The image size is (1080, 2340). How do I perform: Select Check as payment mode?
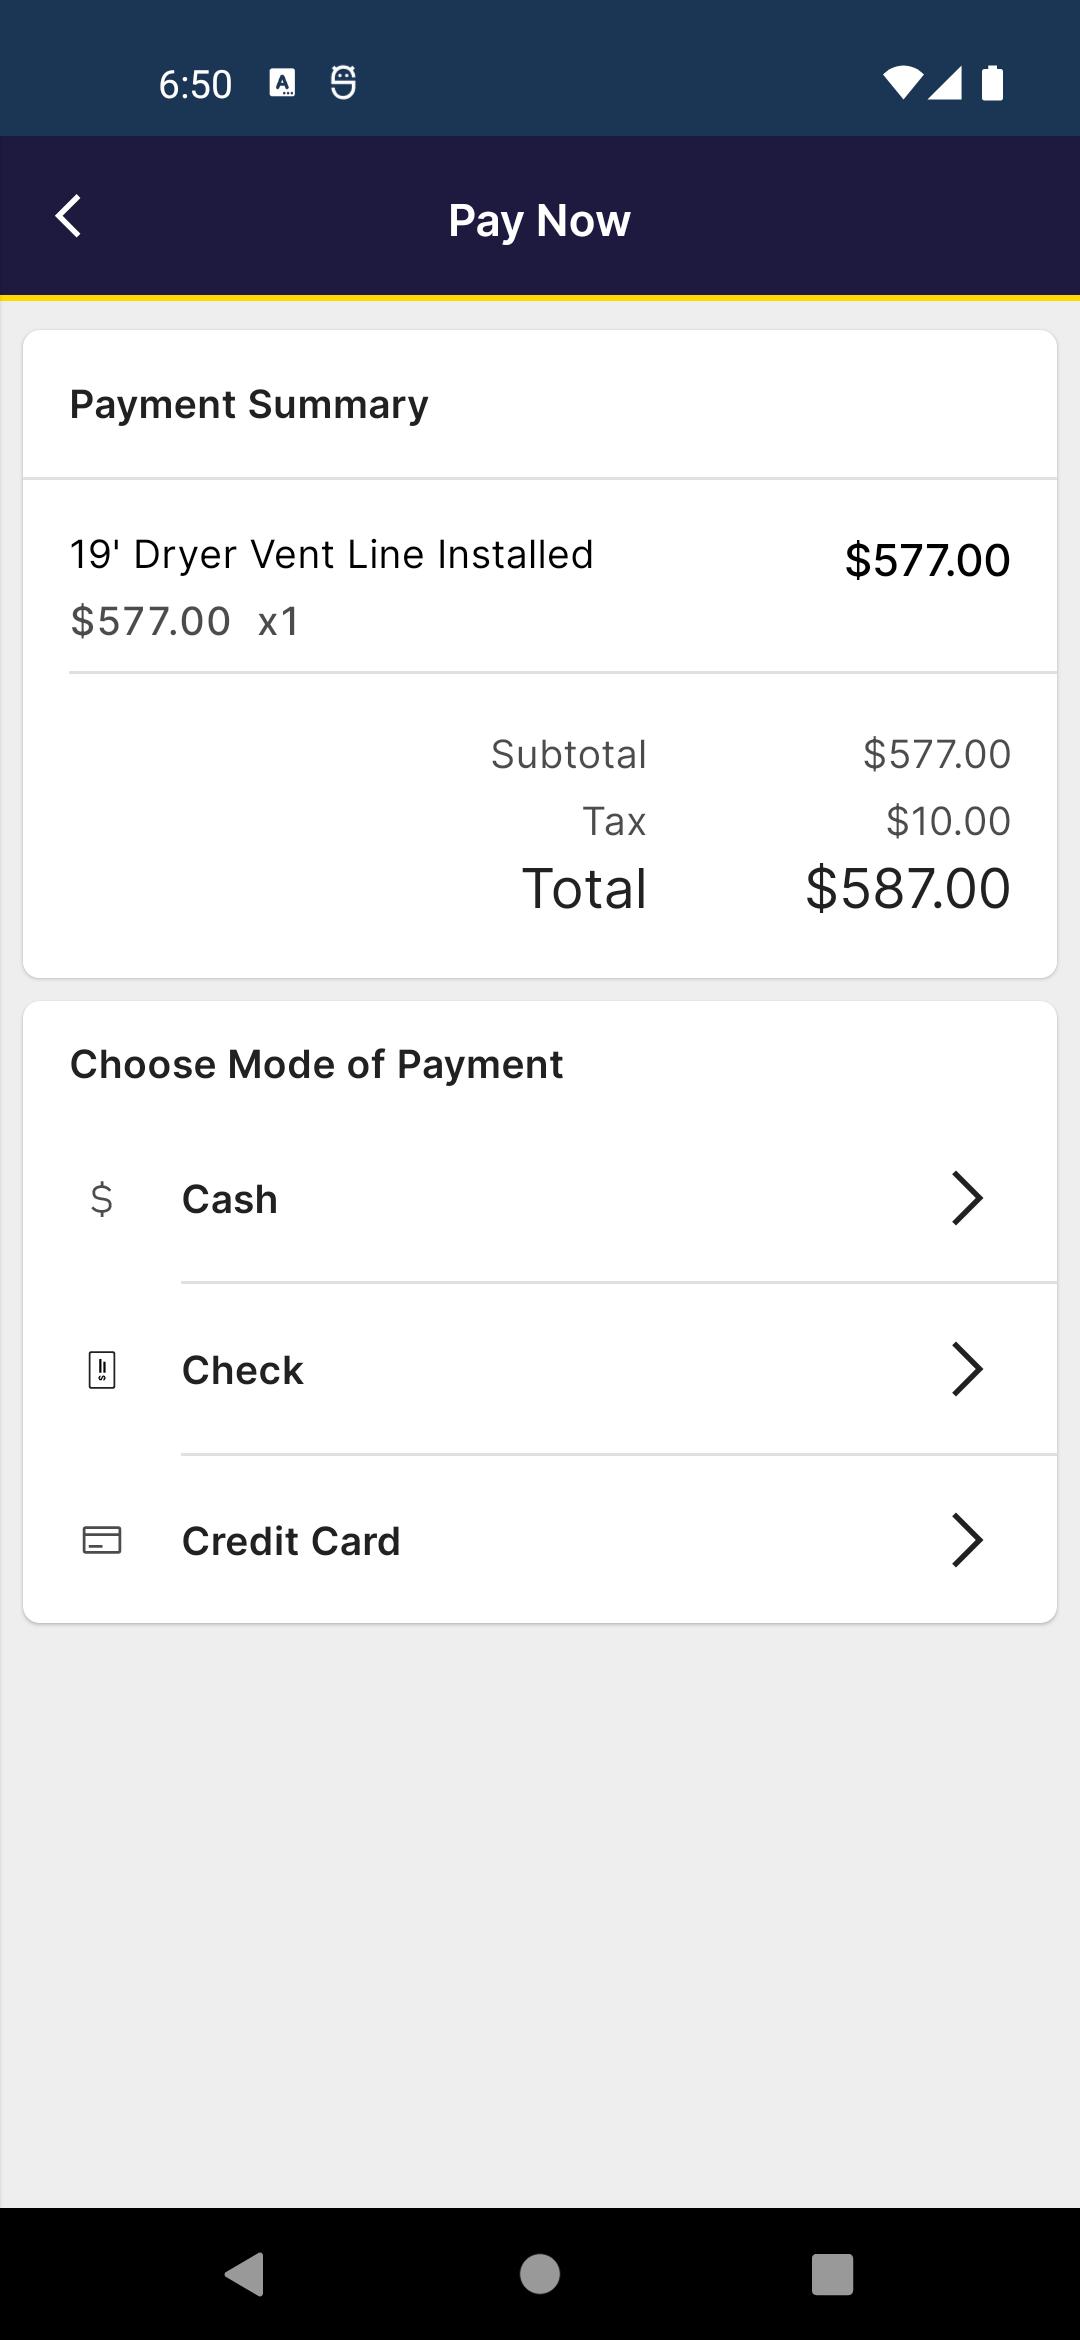[x=540, y=1369]
